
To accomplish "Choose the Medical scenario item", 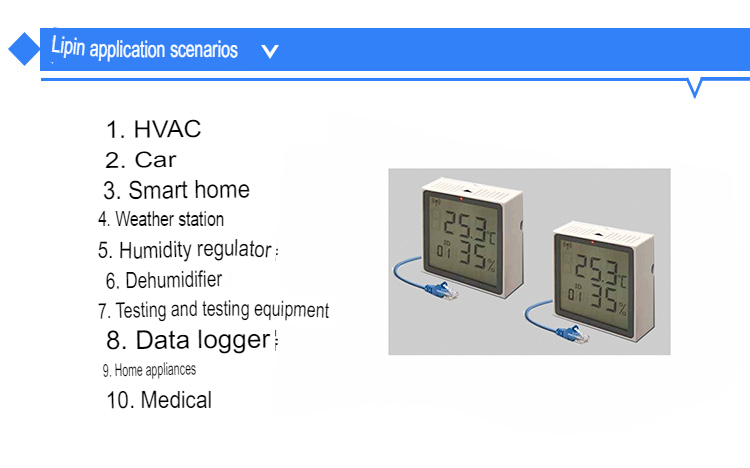I will click(159, 400).
